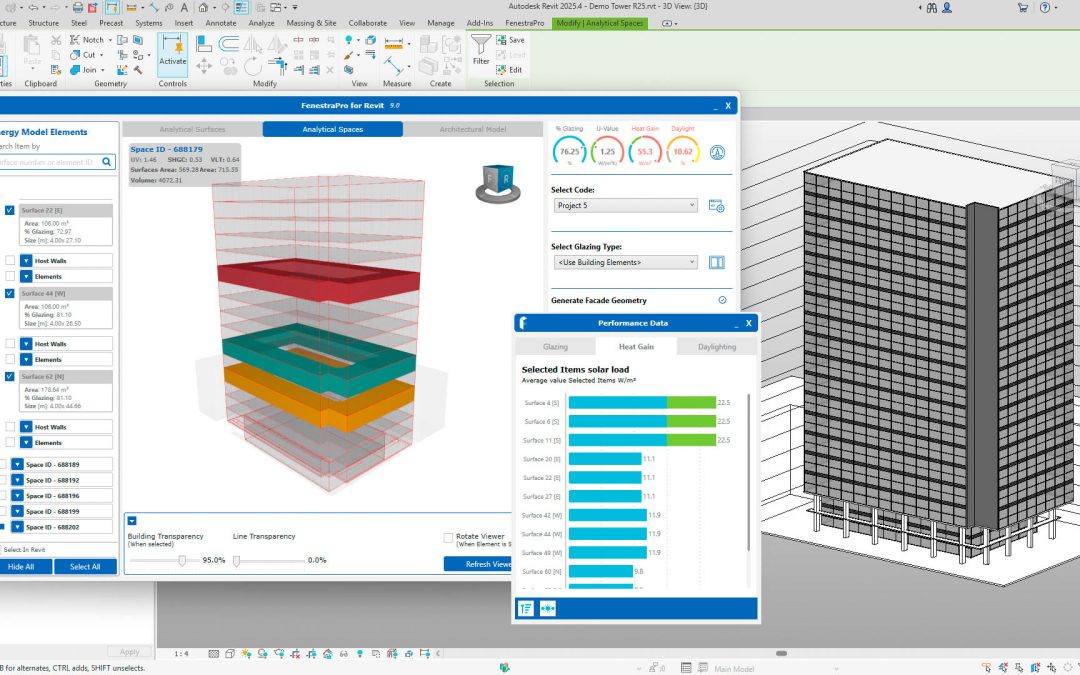Open the Select Glazing Type dropdown
The width and height of the screenshot is (1080, 675).
(x=624, y=262)
